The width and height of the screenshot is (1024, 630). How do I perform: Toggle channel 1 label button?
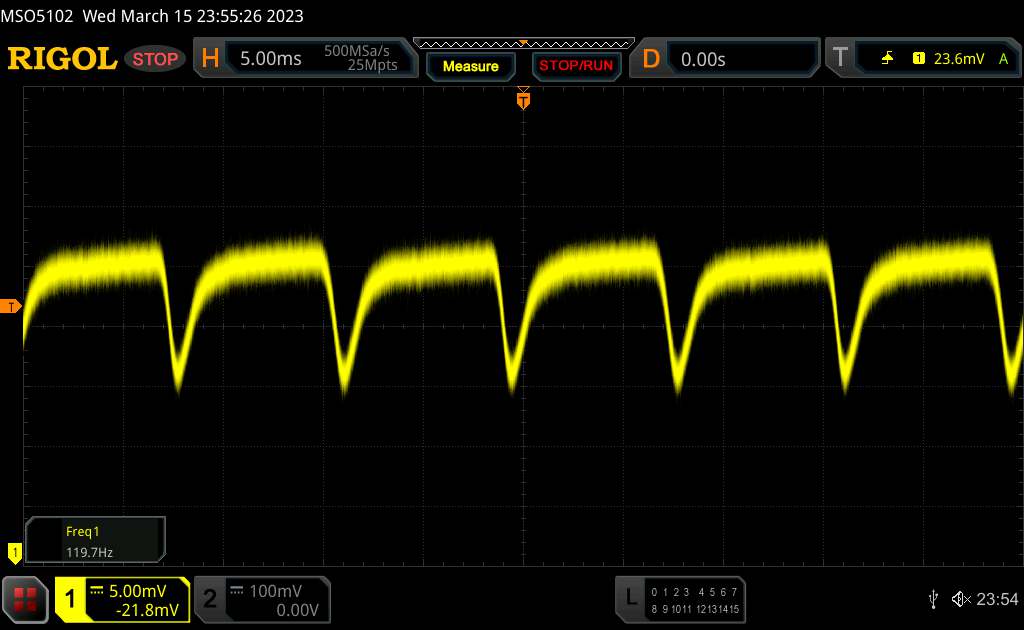pos(71,599)
